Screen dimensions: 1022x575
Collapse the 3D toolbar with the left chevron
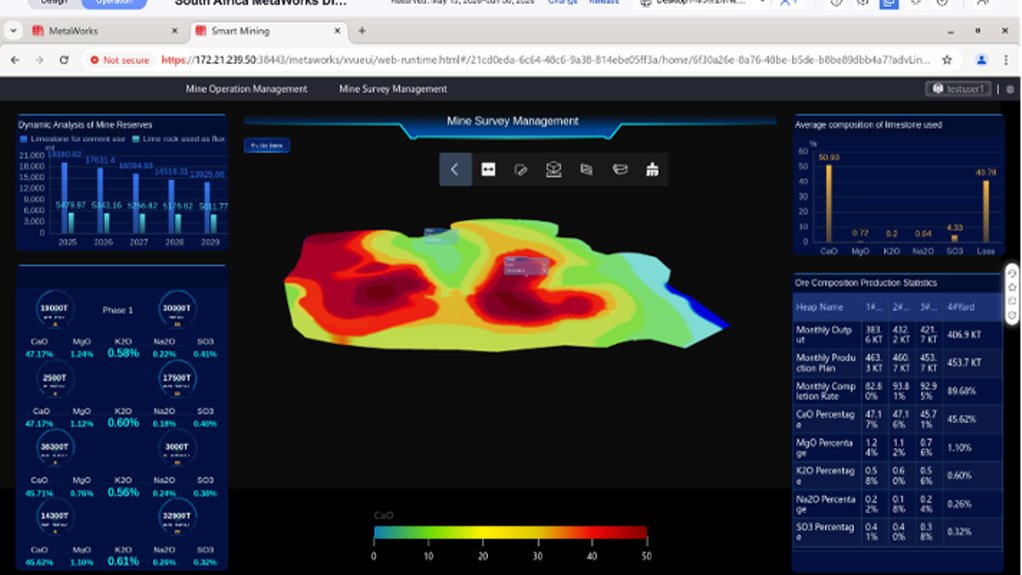(455, 170)
